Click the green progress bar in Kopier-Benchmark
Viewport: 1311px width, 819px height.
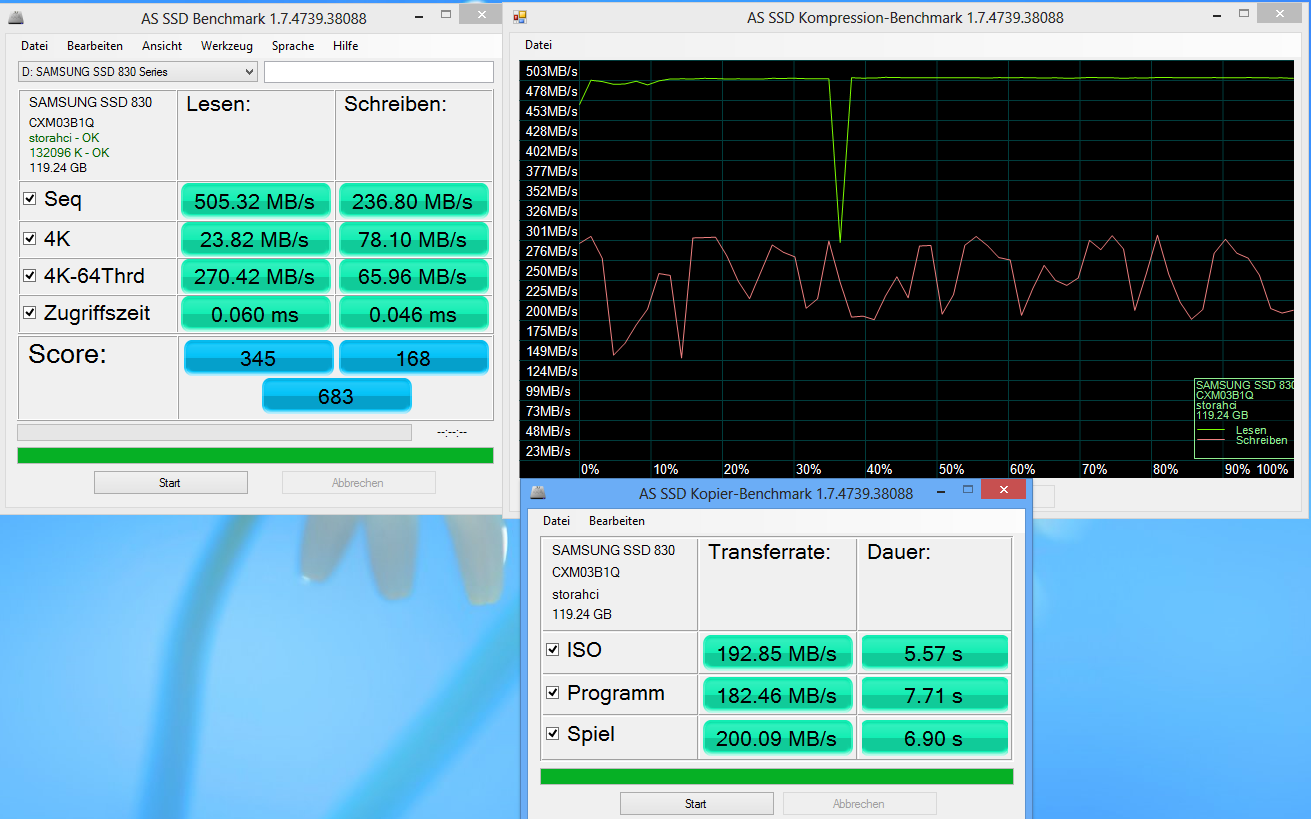777,776
